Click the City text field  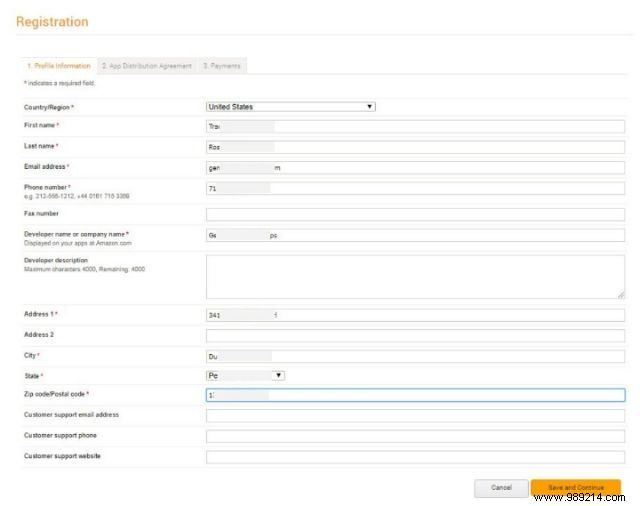415,355
